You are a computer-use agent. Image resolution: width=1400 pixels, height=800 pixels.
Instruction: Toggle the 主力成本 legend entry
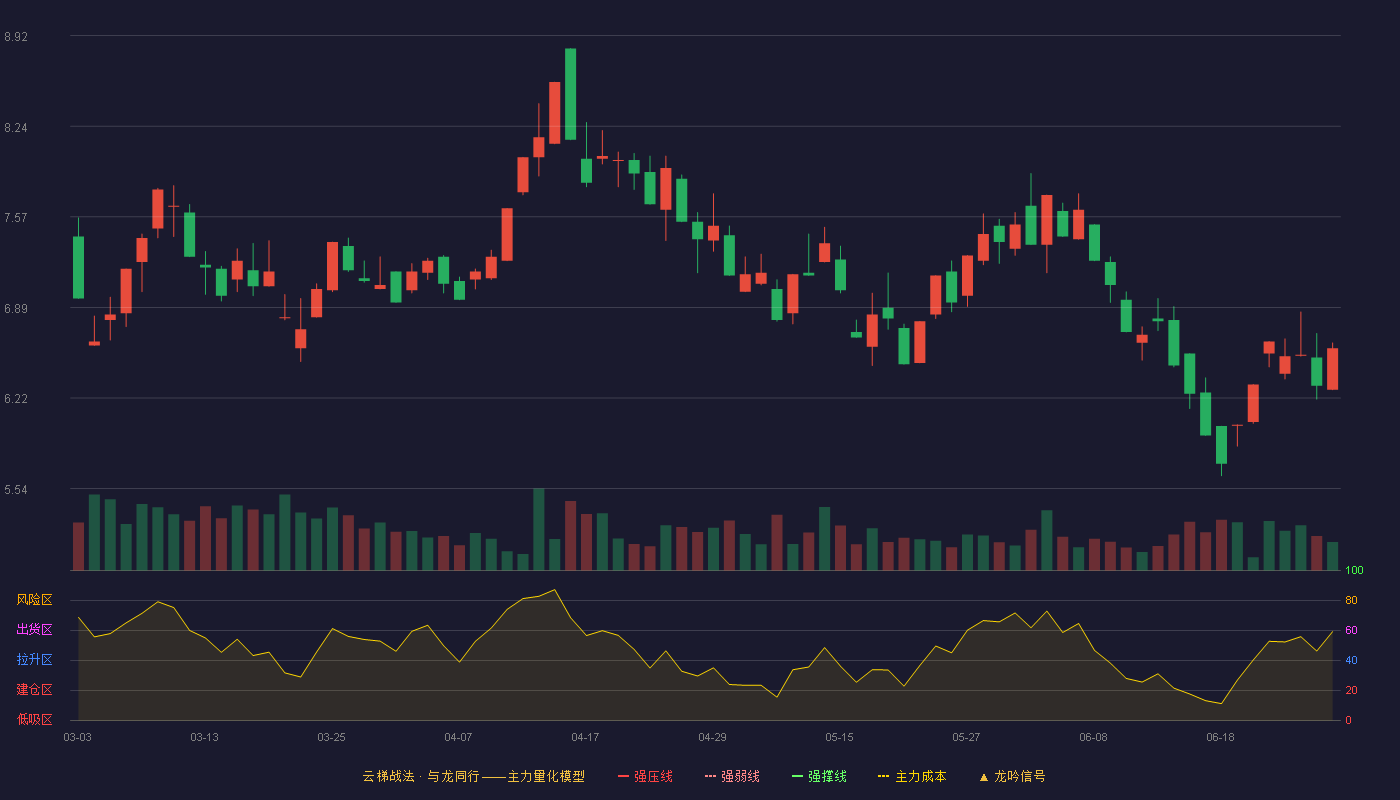tap(912, 776)
